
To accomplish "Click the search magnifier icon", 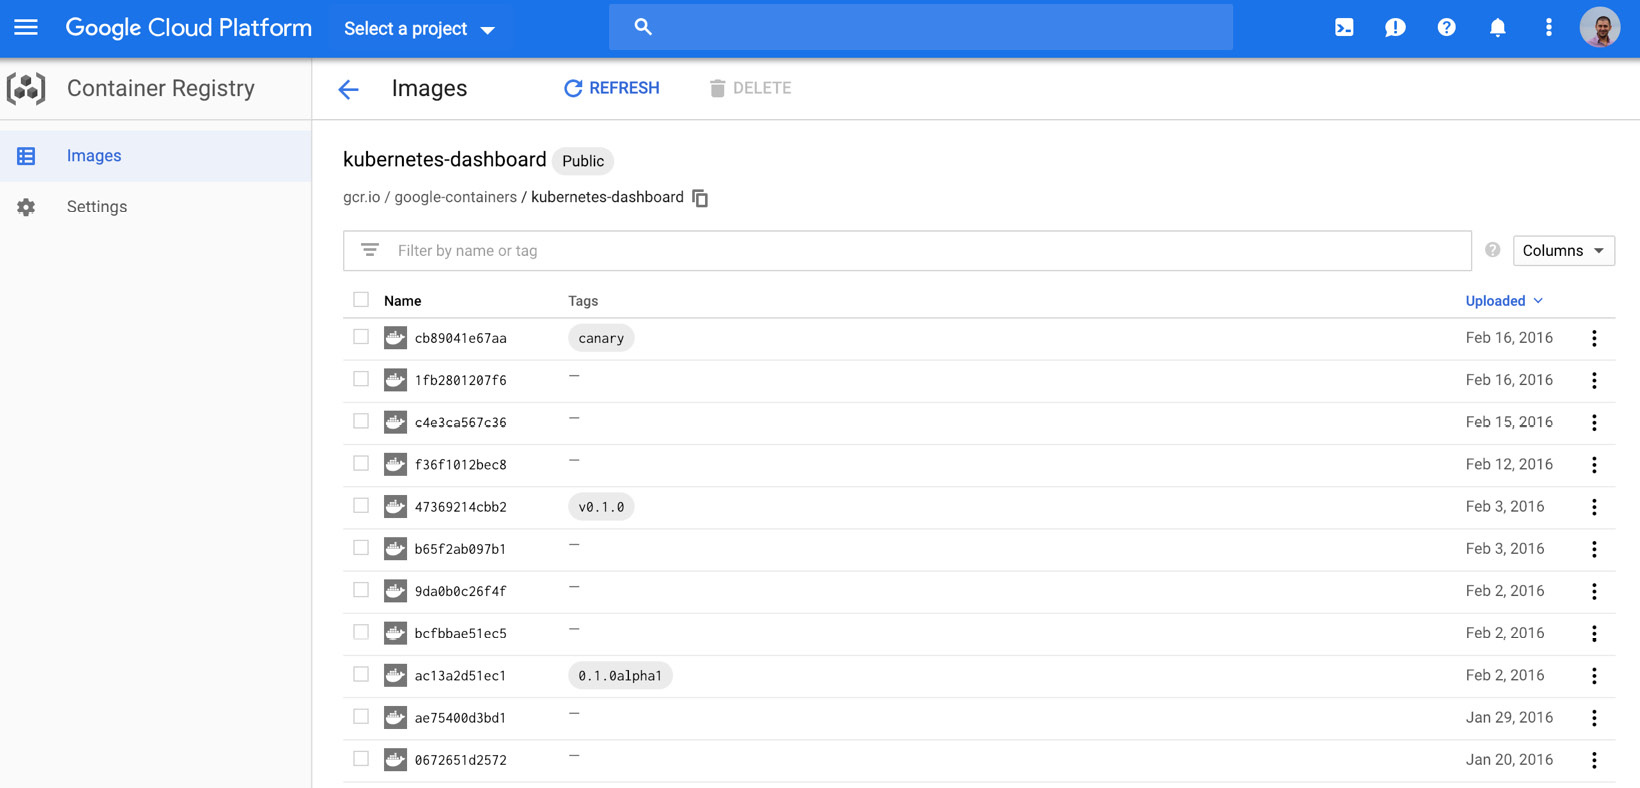I will click(643, 27).
